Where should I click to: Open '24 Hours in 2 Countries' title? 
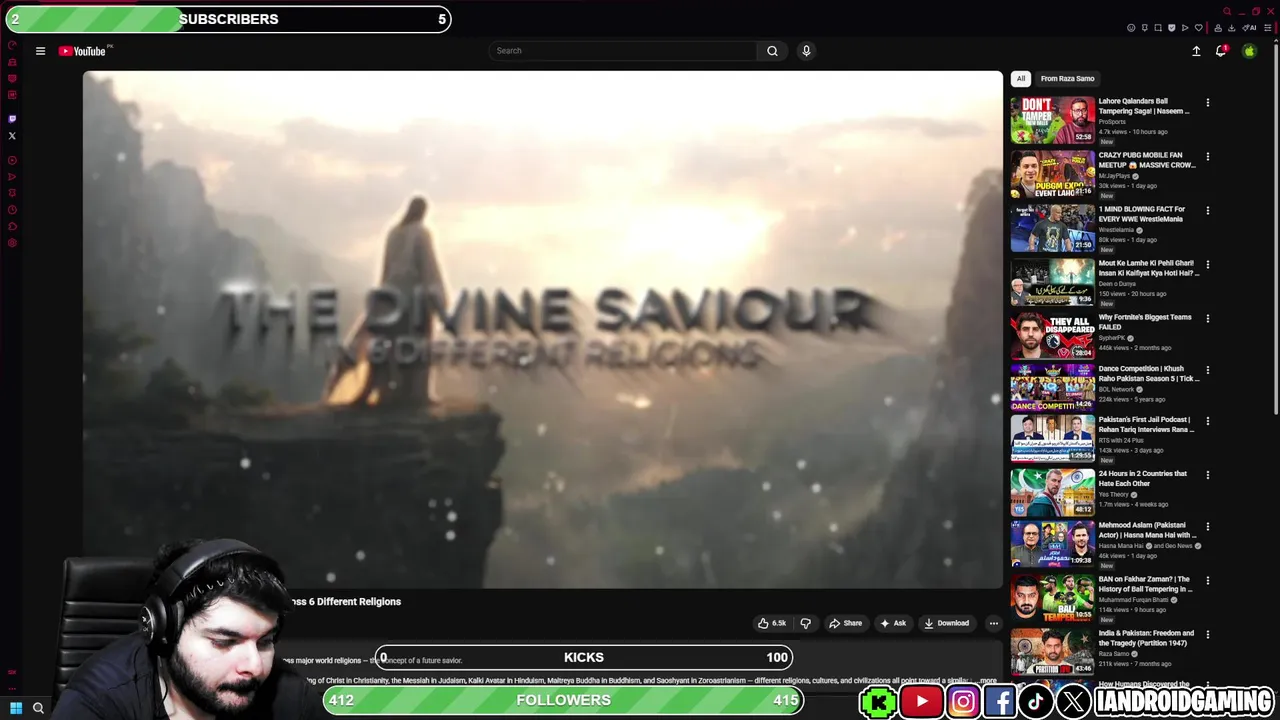[x=1142, y=478]
